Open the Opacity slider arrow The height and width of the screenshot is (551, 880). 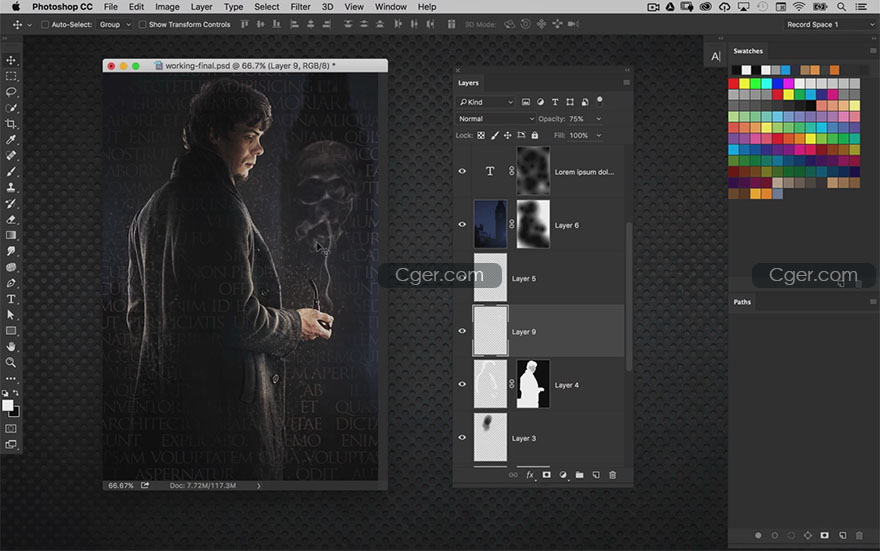click(x=598, y=119)
